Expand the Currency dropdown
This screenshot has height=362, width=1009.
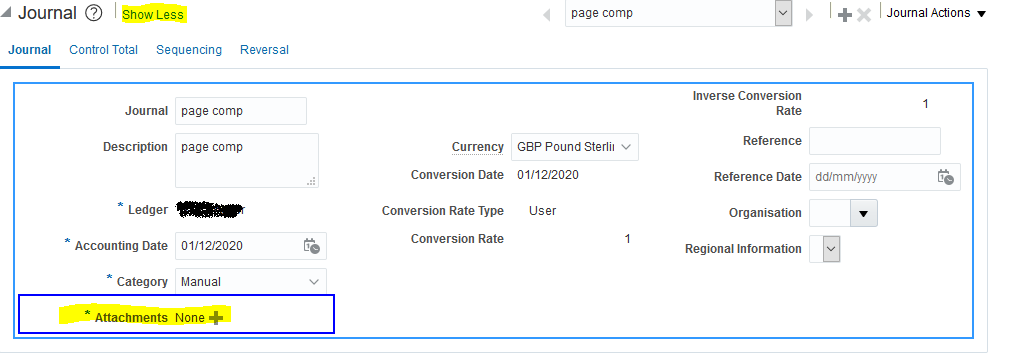[x=626, y=147]
